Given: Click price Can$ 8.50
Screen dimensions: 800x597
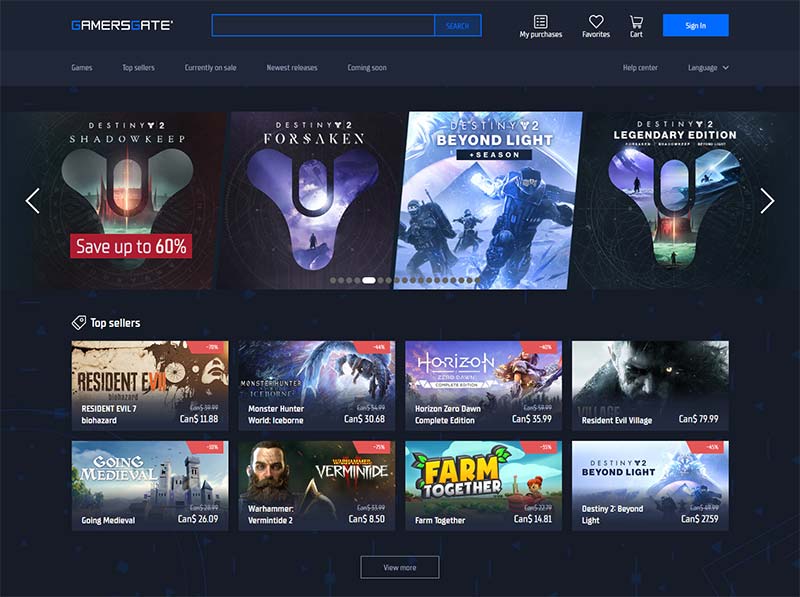Looking at the screenshot, I should click(x=367, y=519).
